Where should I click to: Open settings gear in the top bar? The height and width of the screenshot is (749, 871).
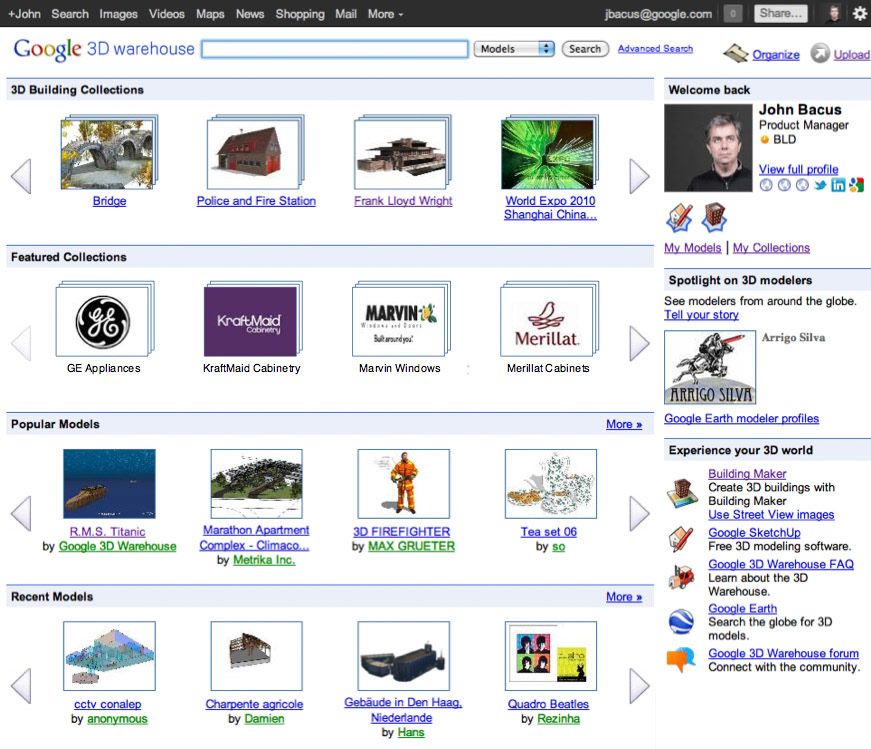click(859, 13)
